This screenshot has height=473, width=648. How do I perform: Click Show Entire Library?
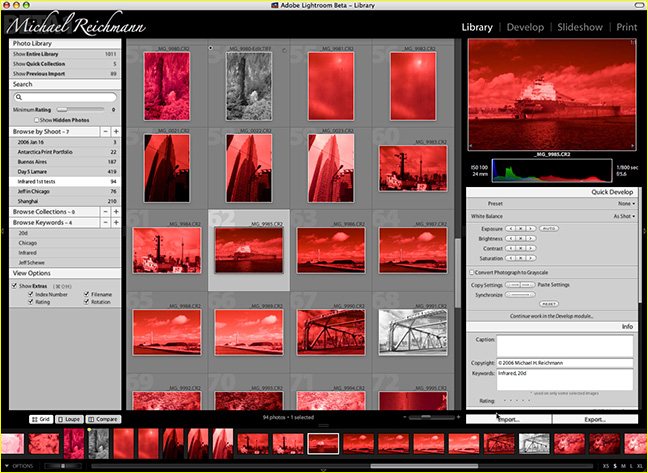click(x=65, y=54)
